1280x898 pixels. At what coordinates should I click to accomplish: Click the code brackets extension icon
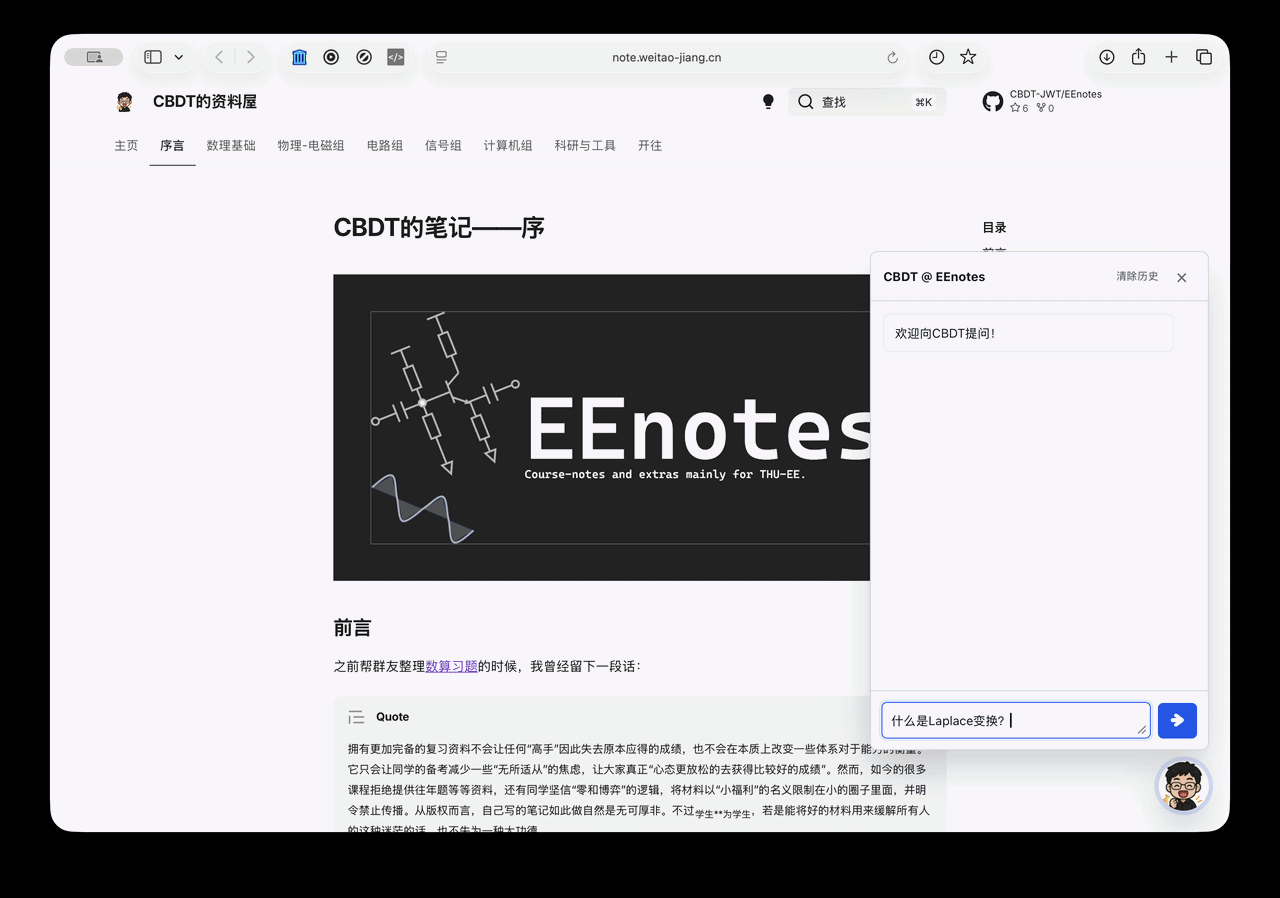tap(396, 57)
